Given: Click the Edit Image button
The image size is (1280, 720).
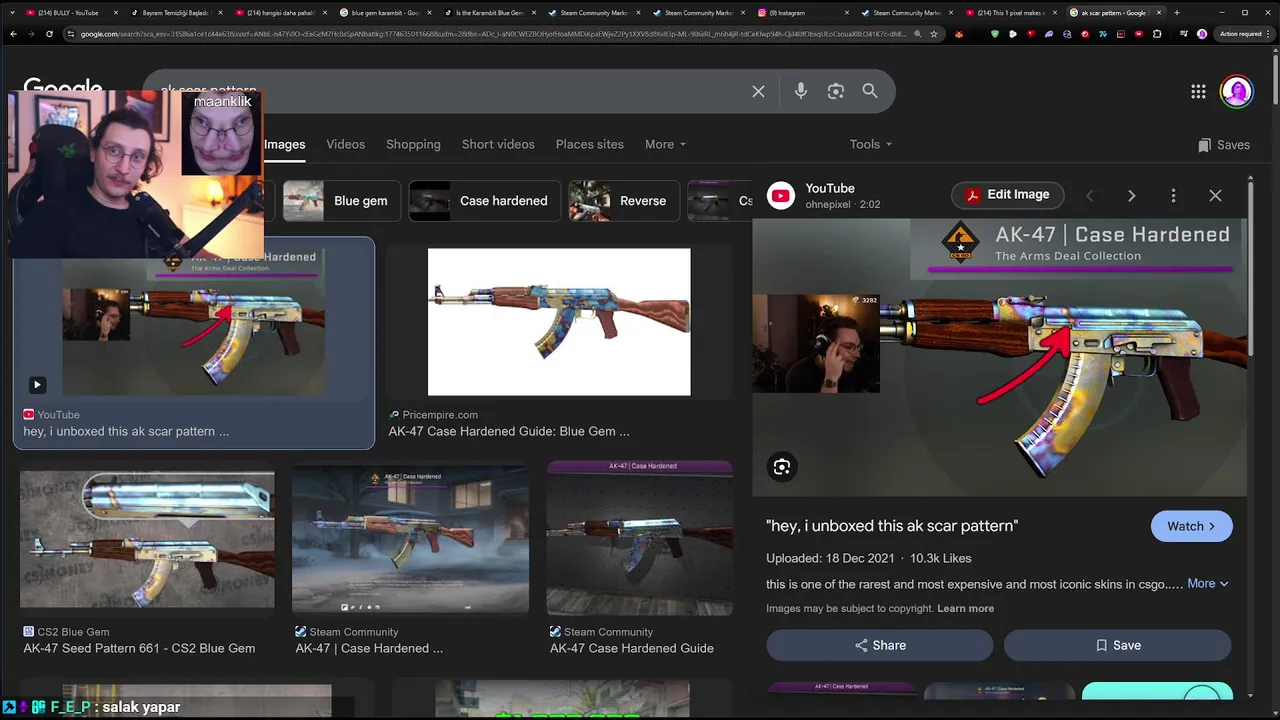Looking at the screenshot, I should (1007, 195).
